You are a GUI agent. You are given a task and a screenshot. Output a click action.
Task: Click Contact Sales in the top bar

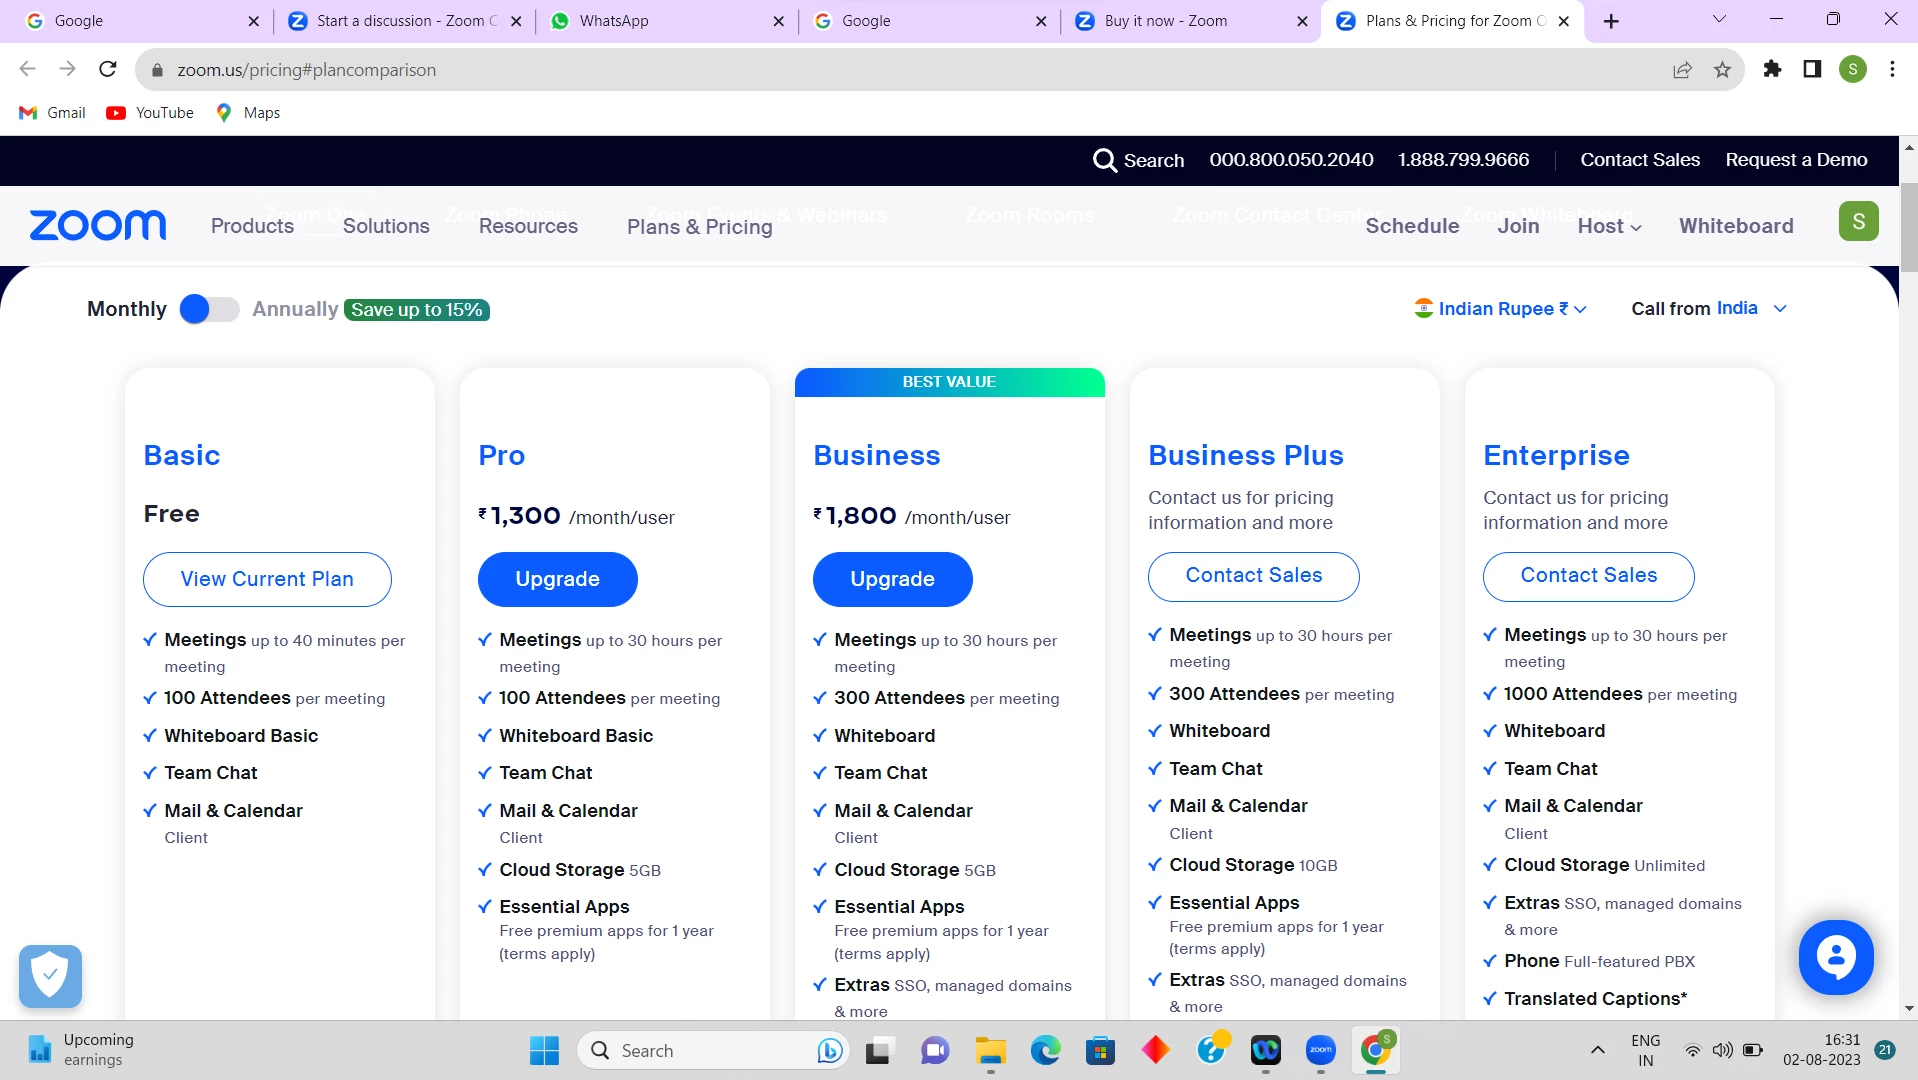click(x=1640, y=160)
